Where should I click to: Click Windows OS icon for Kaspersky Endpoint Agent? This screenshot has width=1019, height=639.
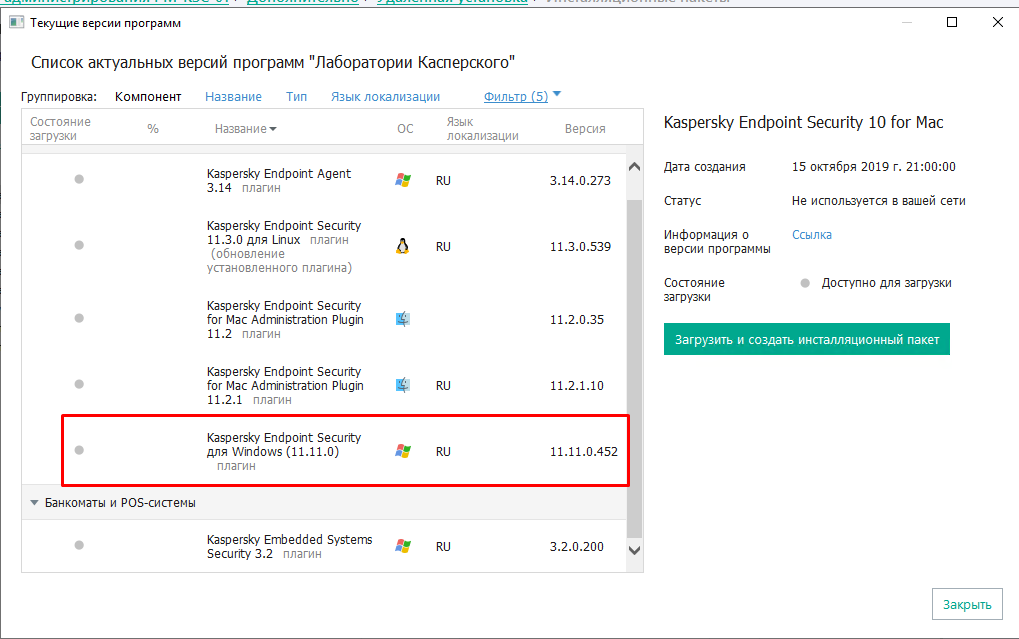pyautogui.click(x=403, y=180)
